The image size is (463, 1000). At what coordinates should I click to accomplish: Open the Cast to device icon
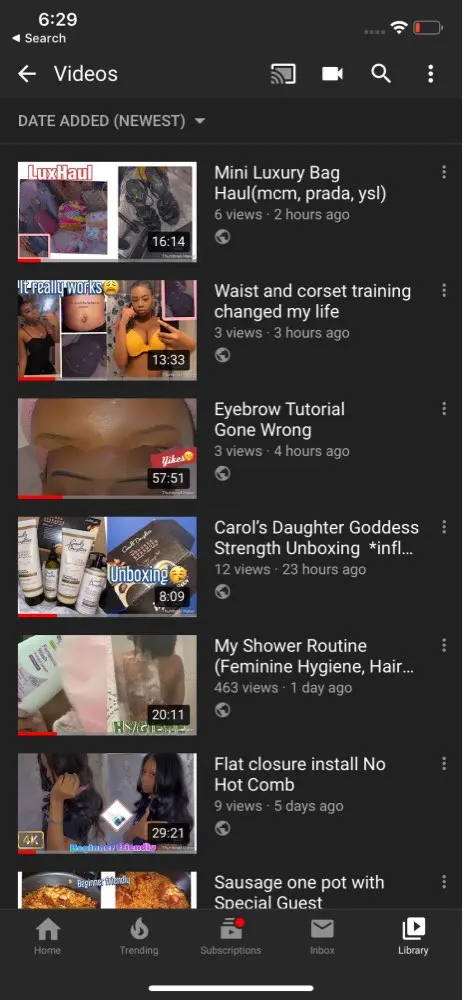[283, 74]
